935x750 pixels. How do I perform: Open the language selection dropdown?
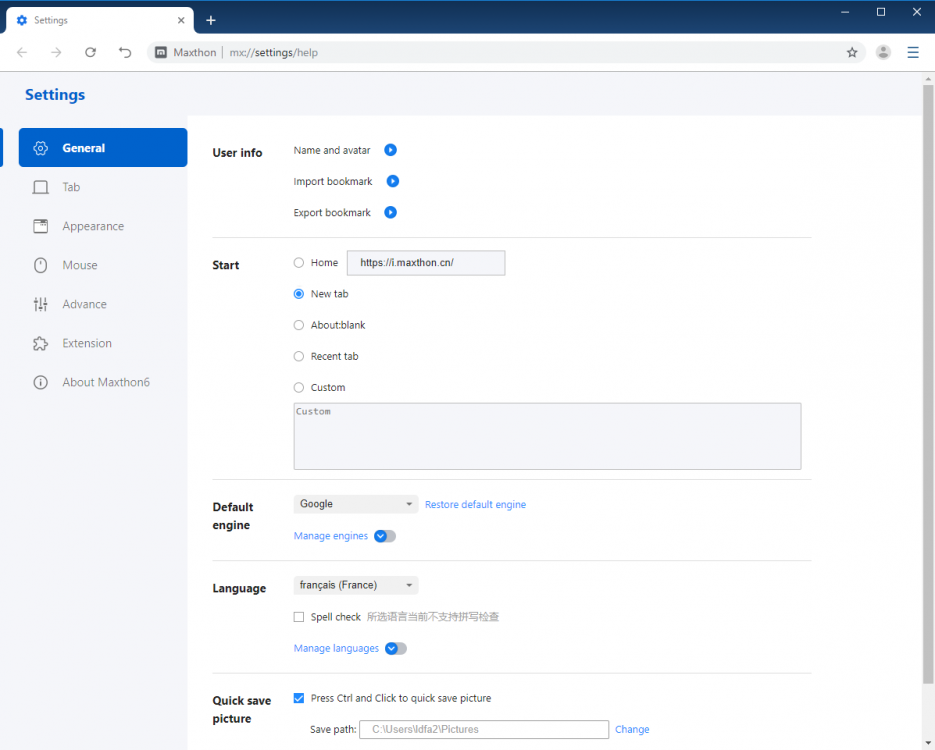(355, 585)
